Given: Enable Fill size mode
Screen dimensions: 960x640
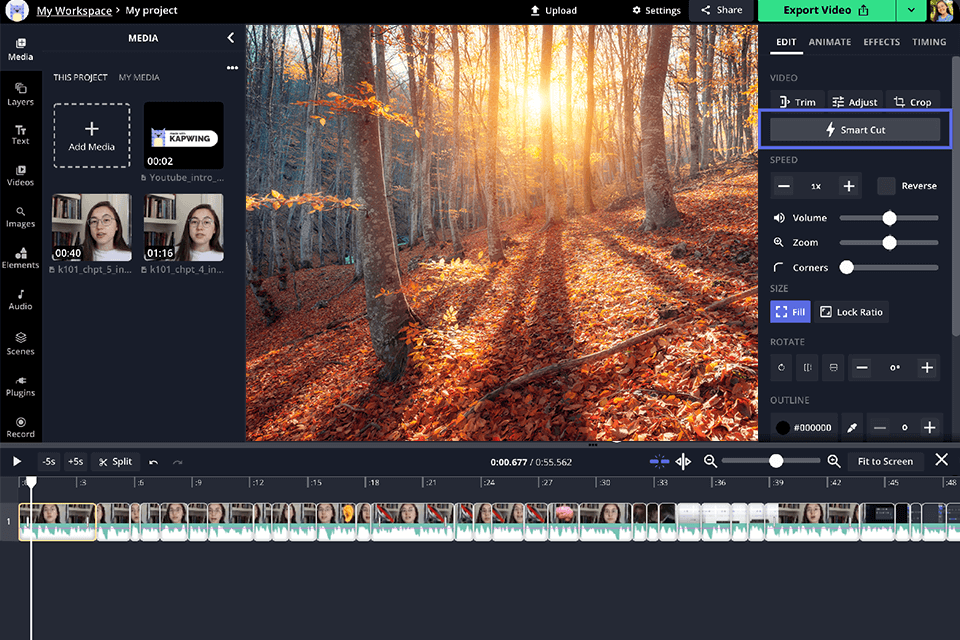Looking at the screenshot, I should tap(790, 312).
